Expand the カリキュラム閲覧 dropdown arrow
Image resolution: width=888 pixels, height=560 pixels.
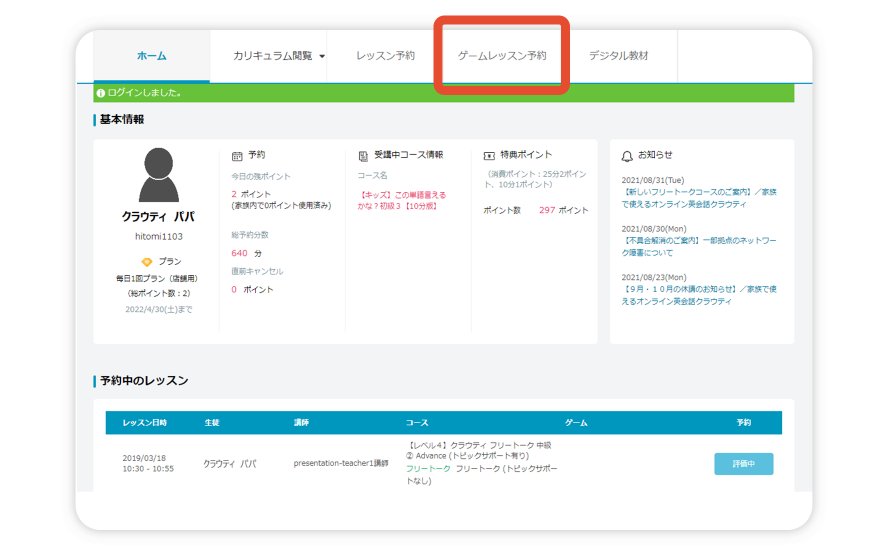coord(322,57)
